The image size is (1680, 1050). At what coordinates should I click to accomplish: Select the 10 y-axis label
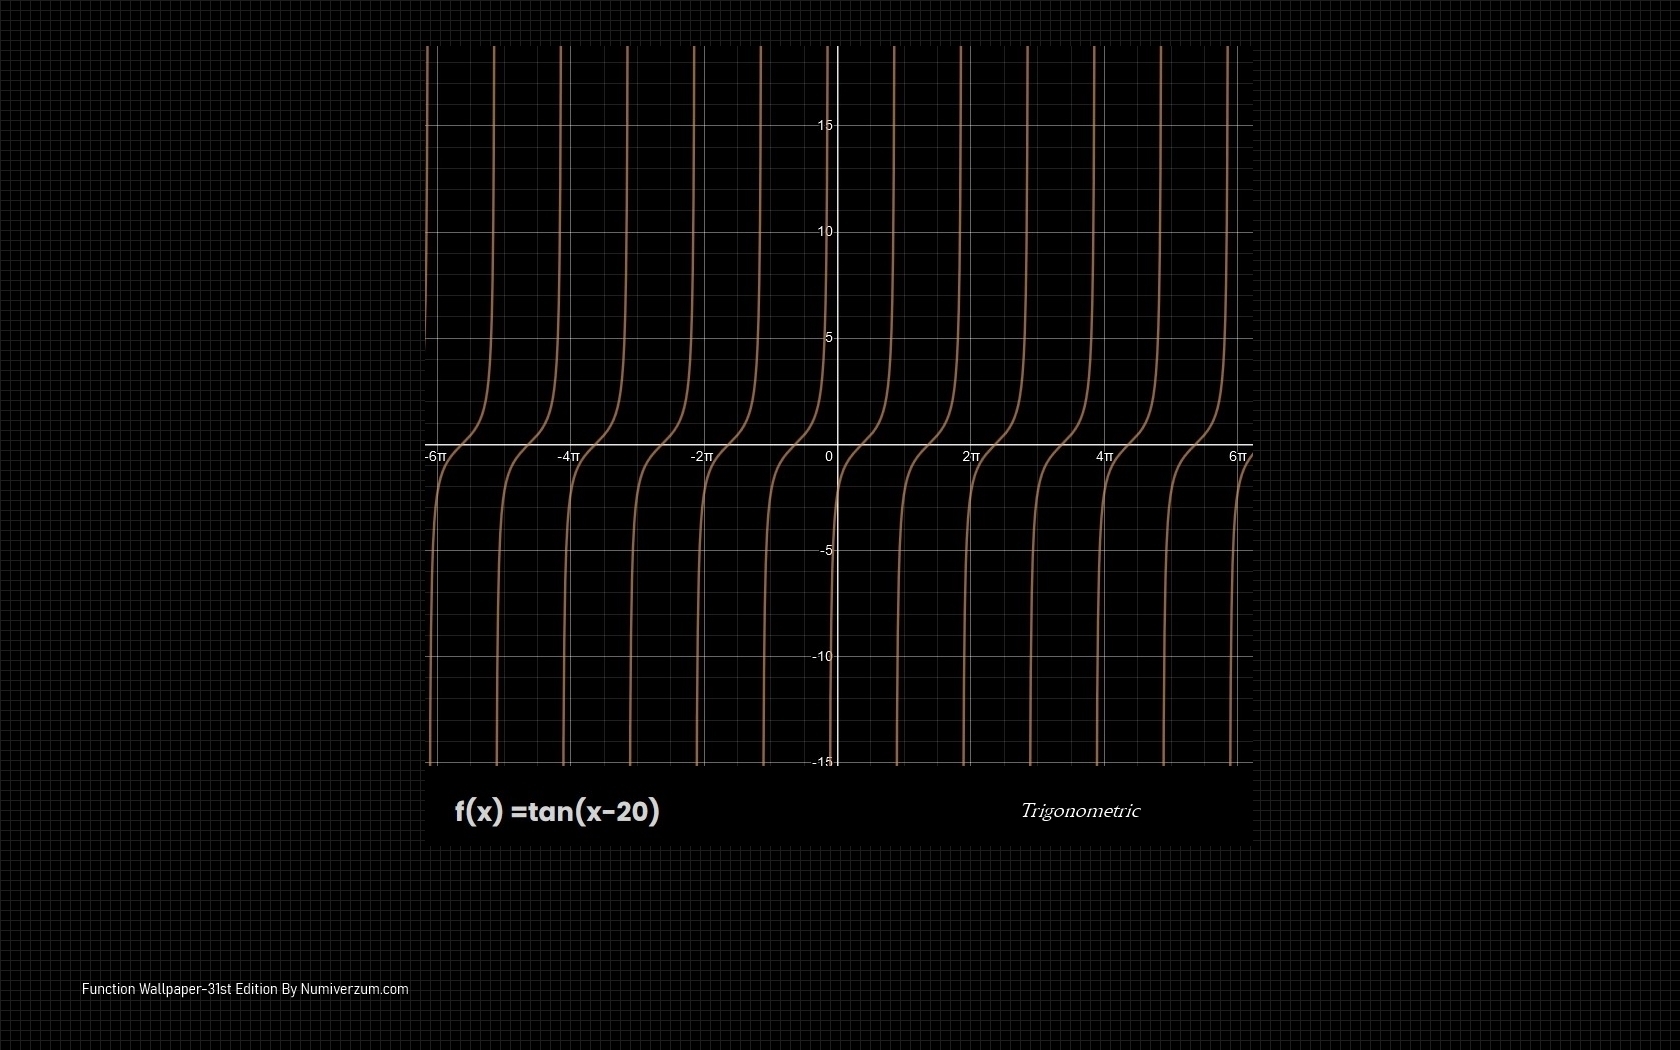pyautogui.click(x=824, y=232)
